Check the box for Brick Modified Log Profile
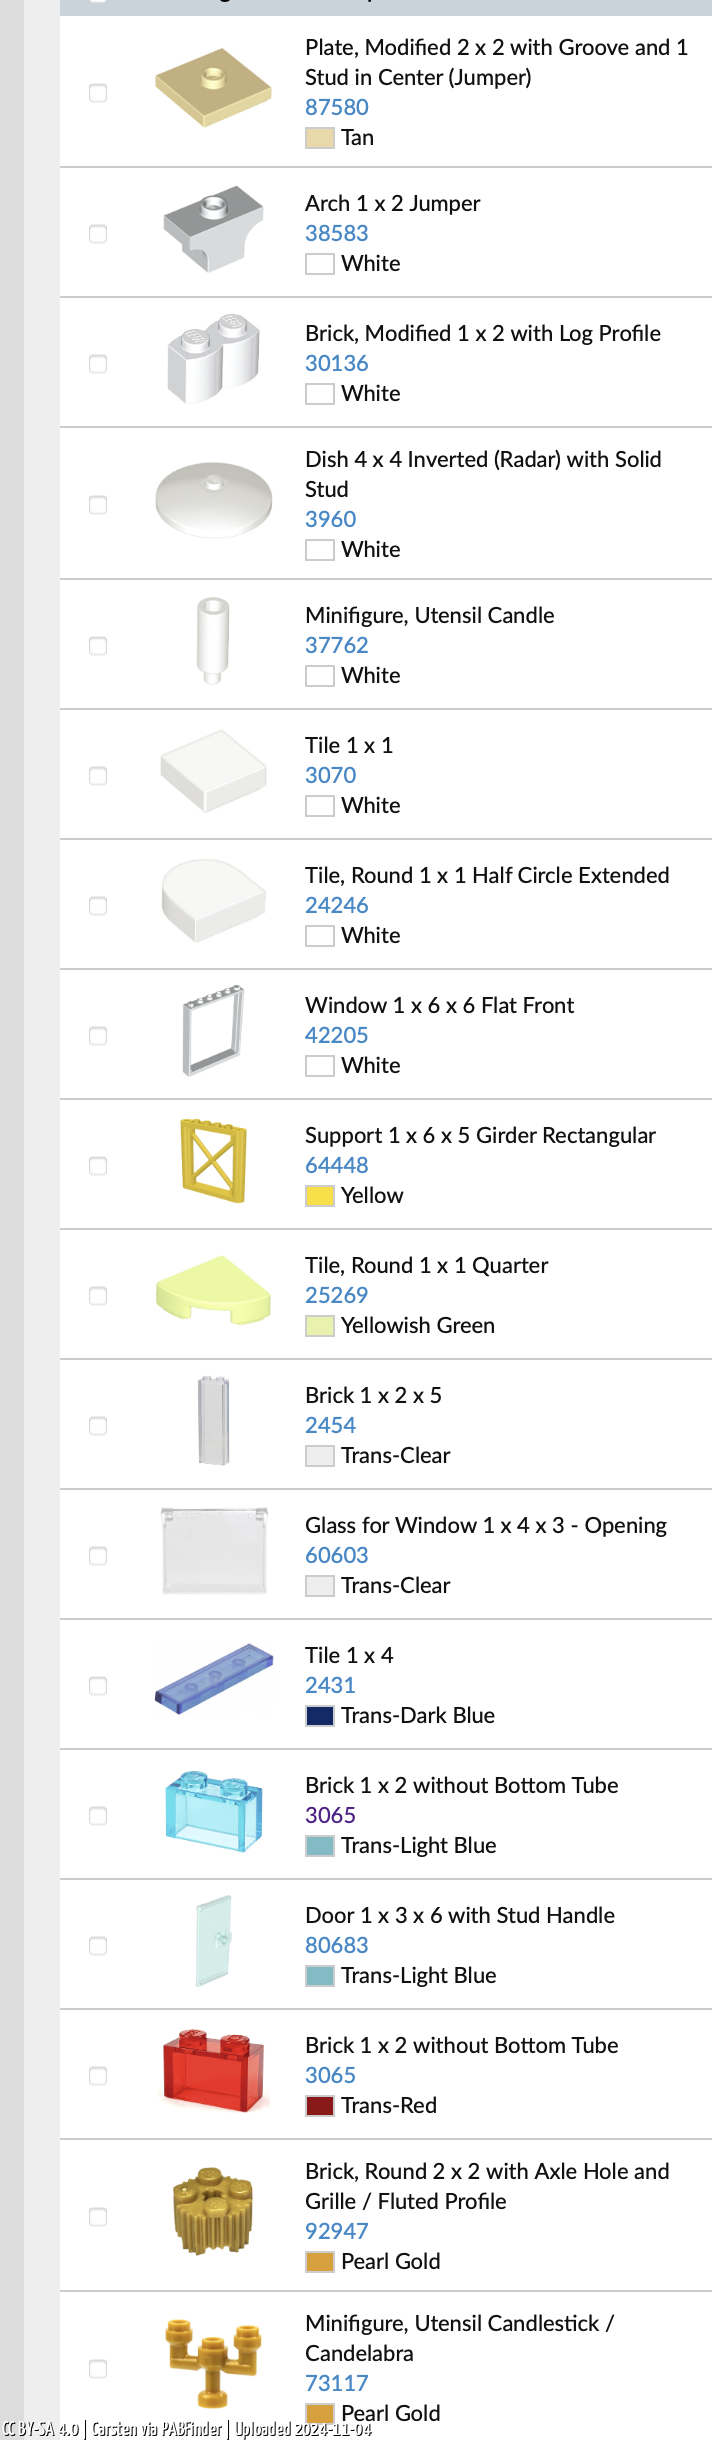The height and width of the screenshot is (2440, 712). click(x=98, y=364)
